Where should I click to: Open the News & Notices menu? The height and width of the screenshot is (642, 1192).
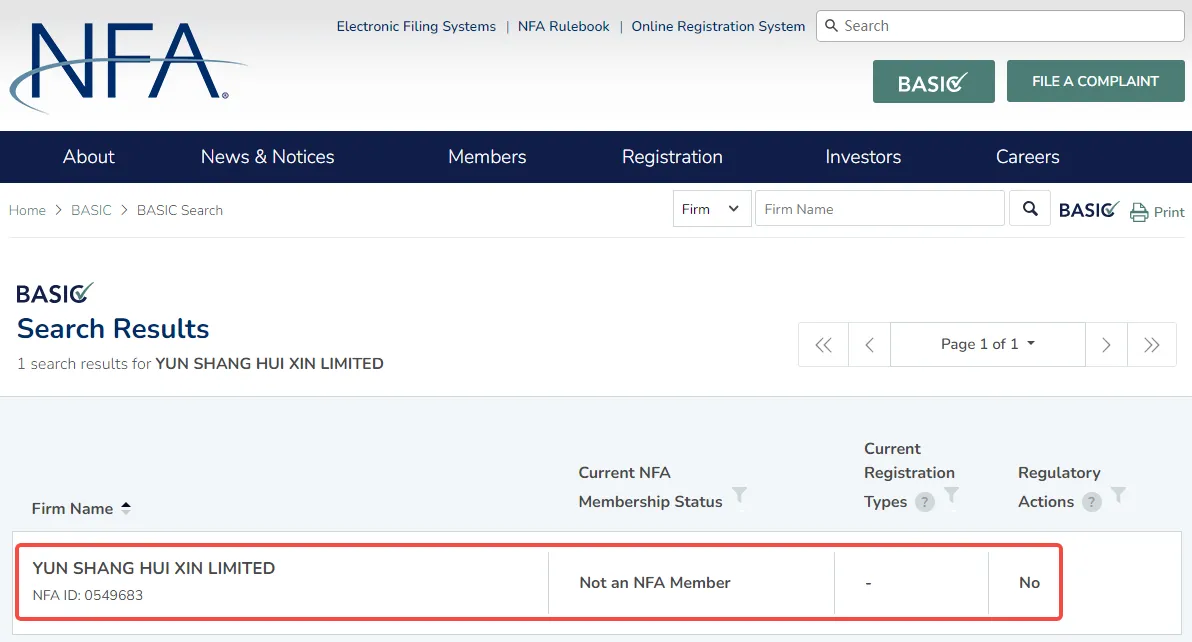(268, 157)
